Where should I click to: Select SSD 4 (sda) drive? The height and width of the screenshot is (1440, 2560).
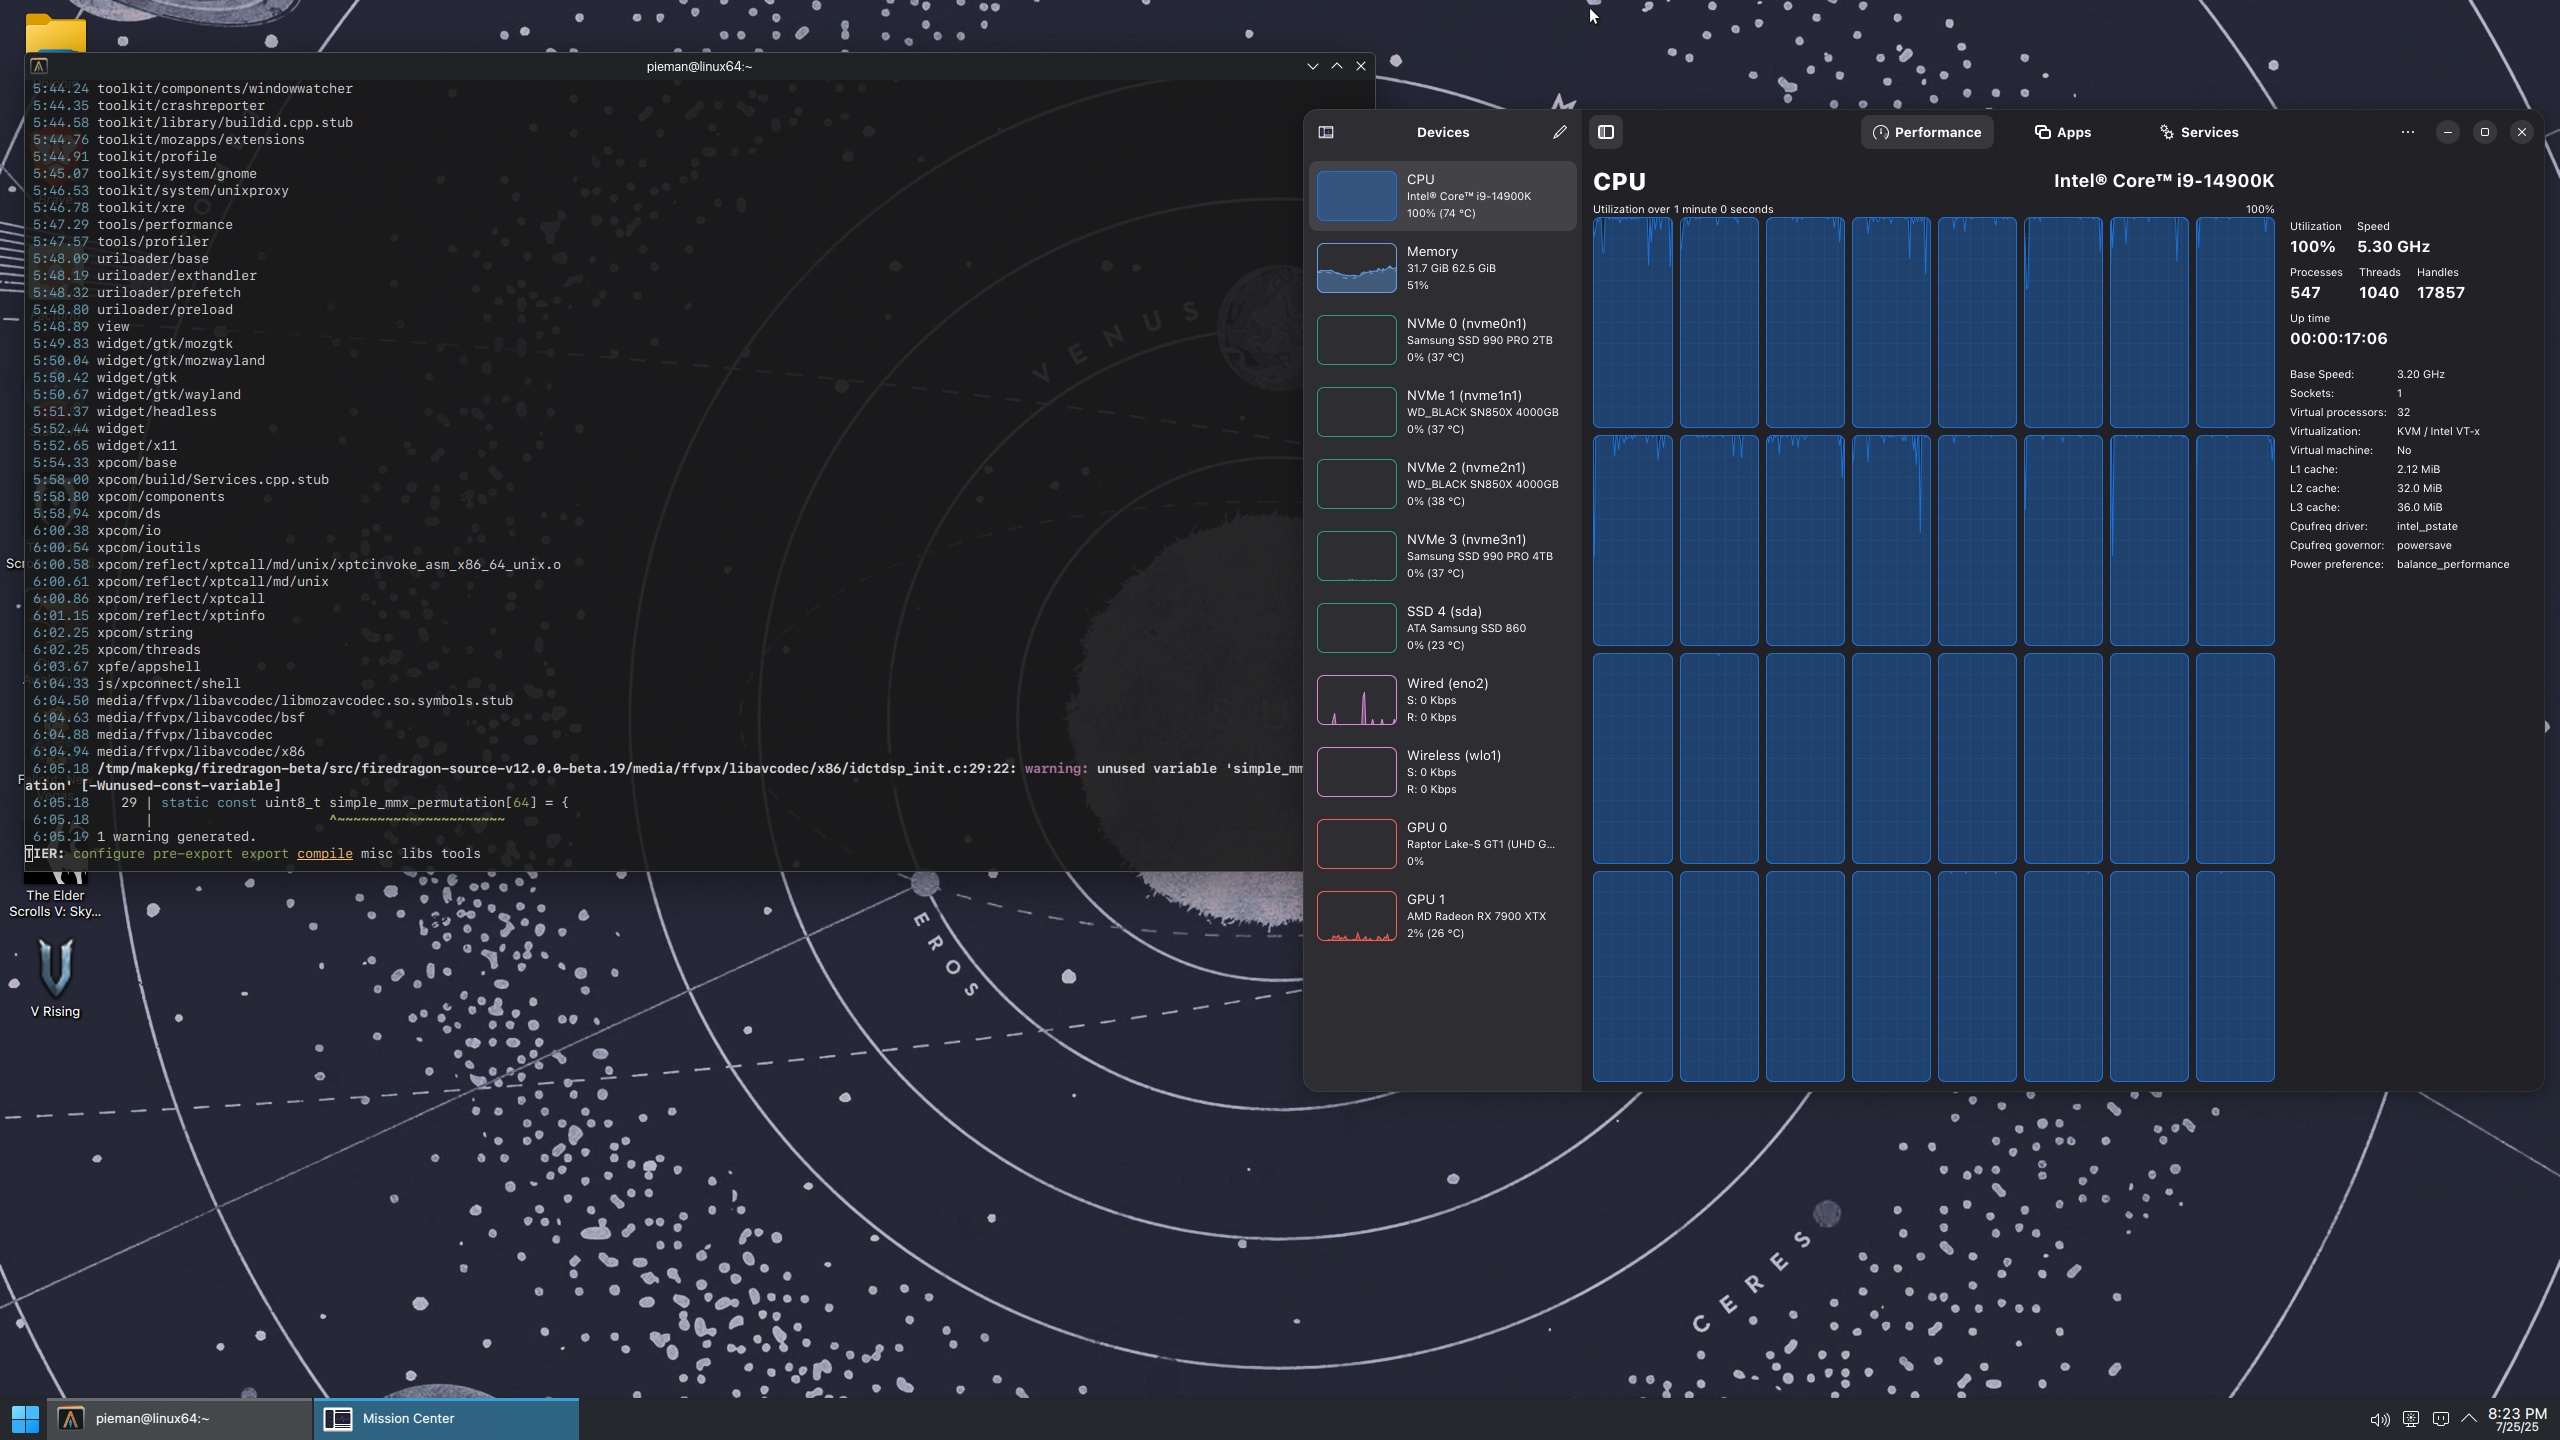tap(1442, 628)
